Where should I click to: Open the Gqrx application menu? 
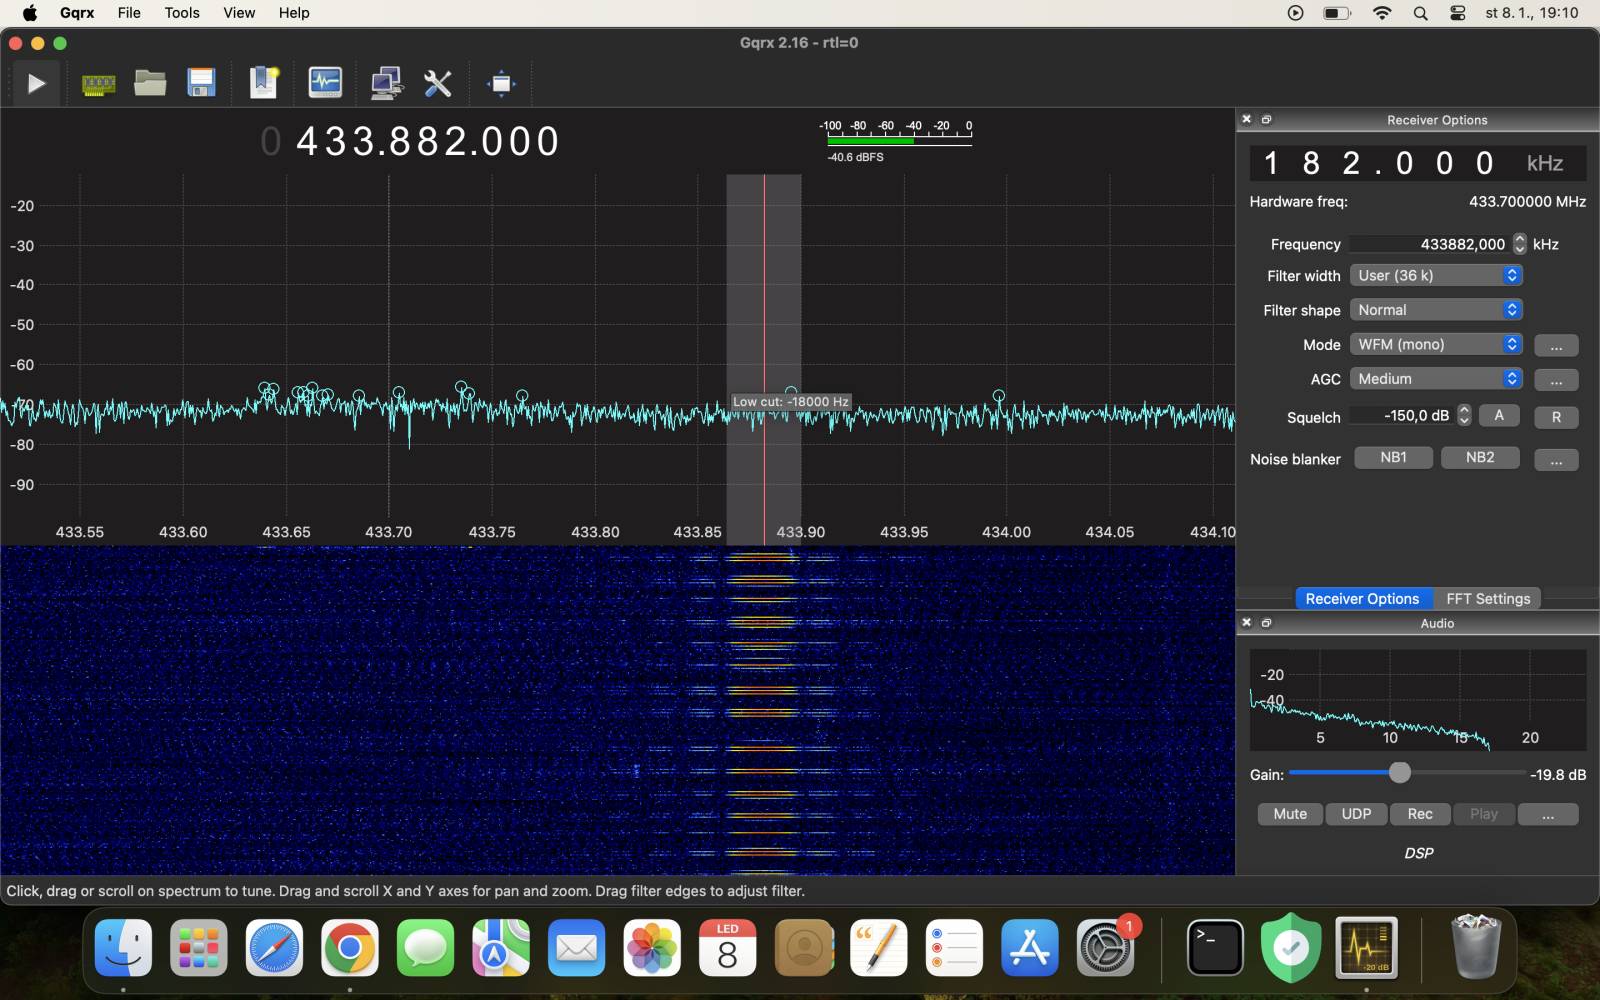[x=77, y=13]
